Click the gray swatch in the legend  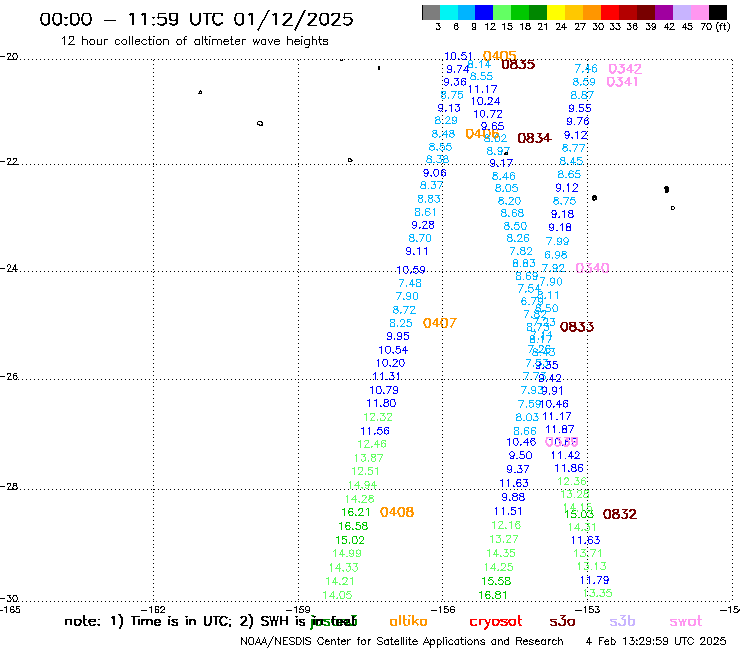[x=431, y=12]
